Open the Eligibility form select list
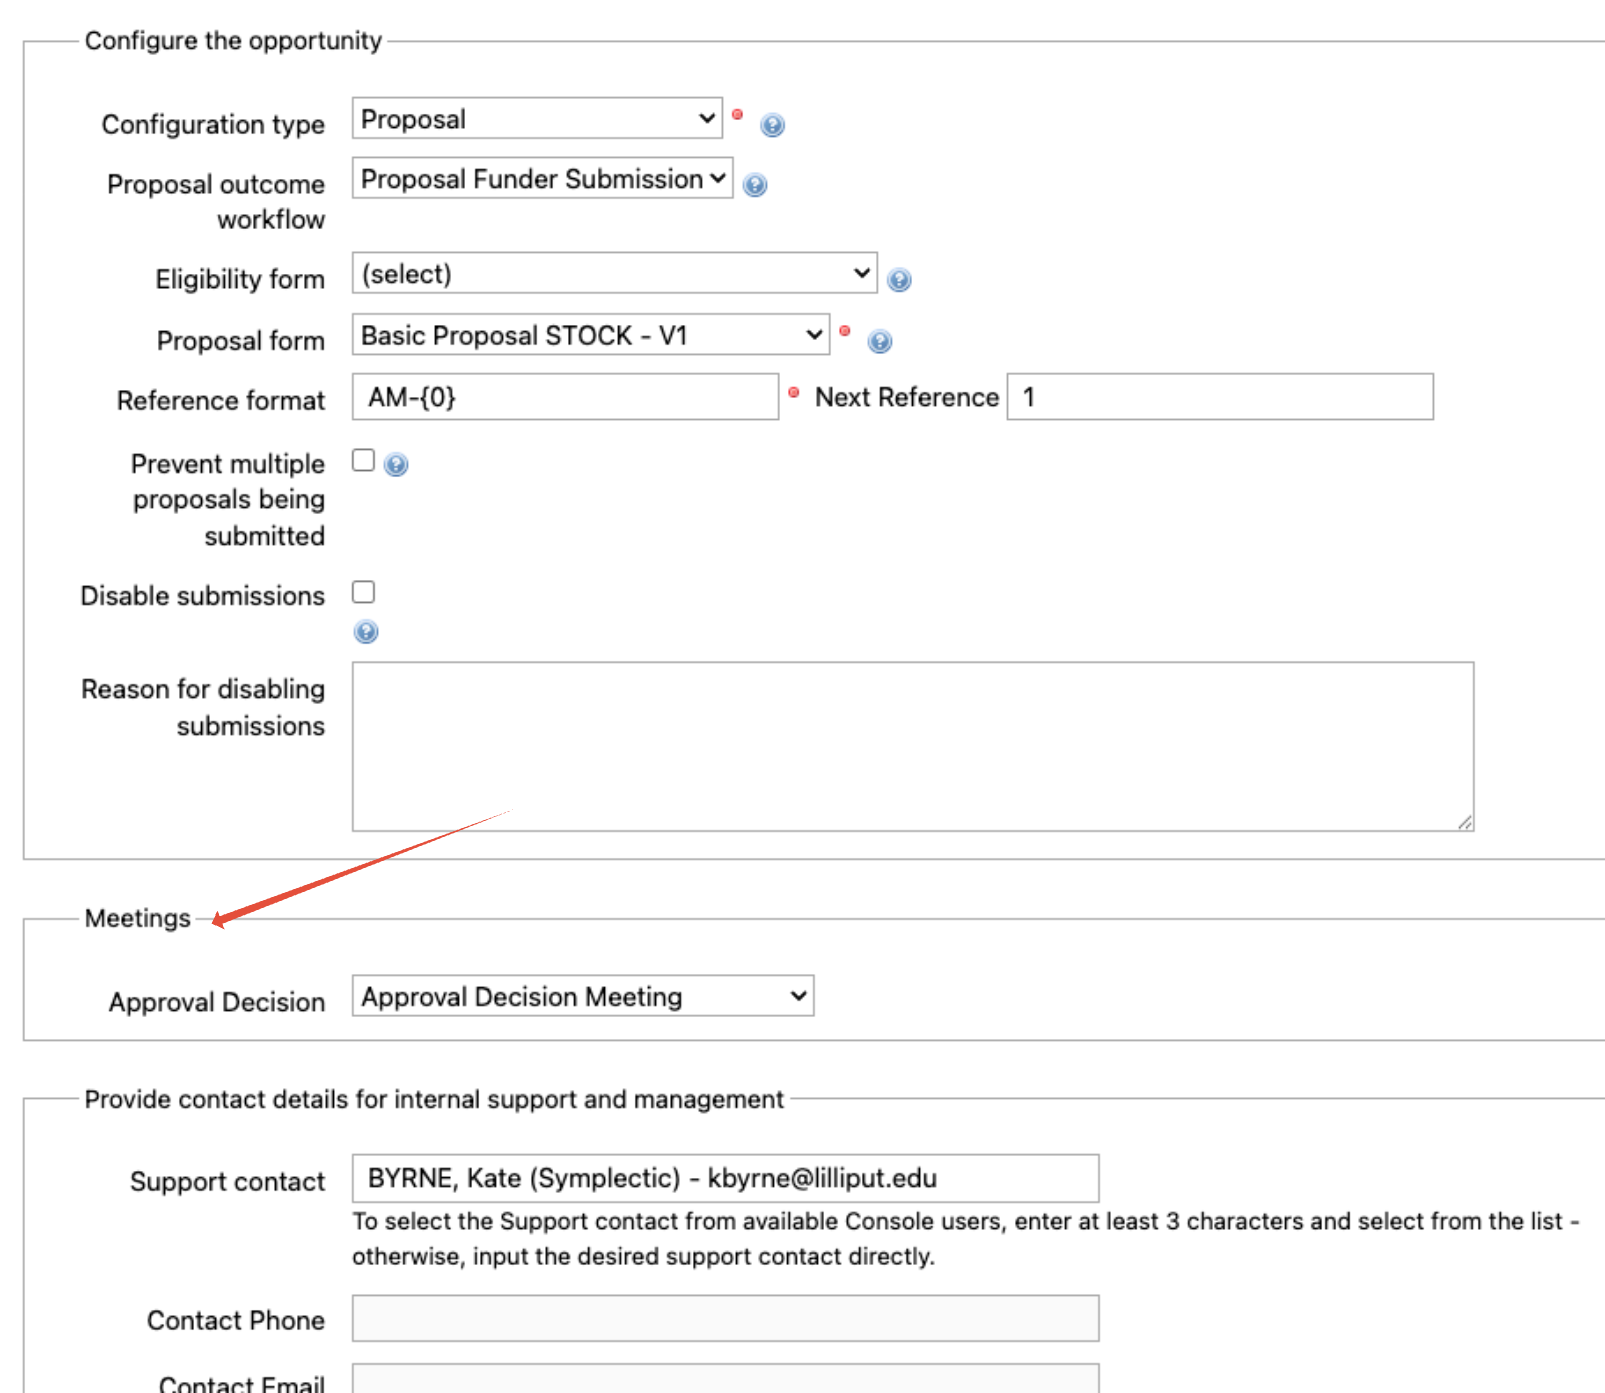The width and height of the screenshot is (1605, 1393). pyautogui.click(x=614, y=274)
